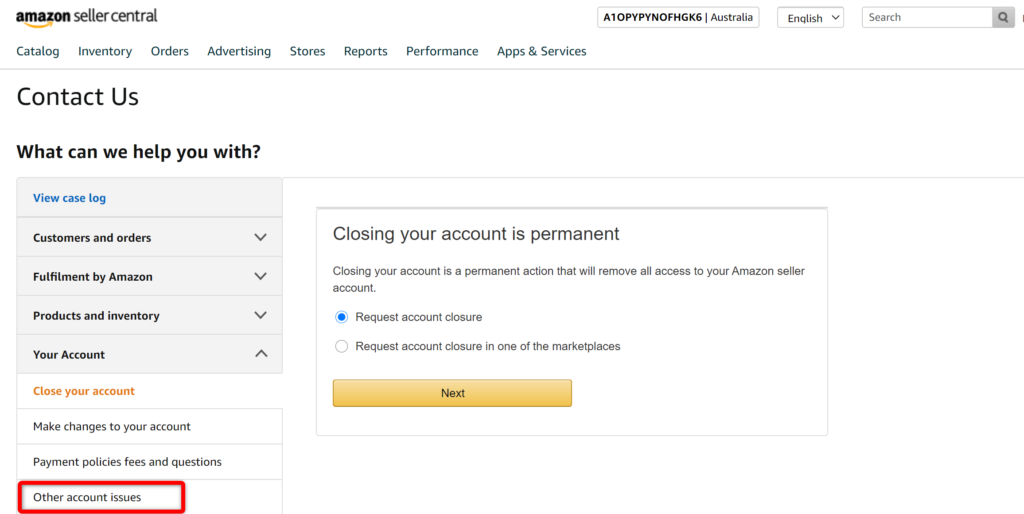Screen dimensions: 1024x514
Task: Select closure in one of the marketplaces
Action: pyautogui.click(x=342, y=346)
